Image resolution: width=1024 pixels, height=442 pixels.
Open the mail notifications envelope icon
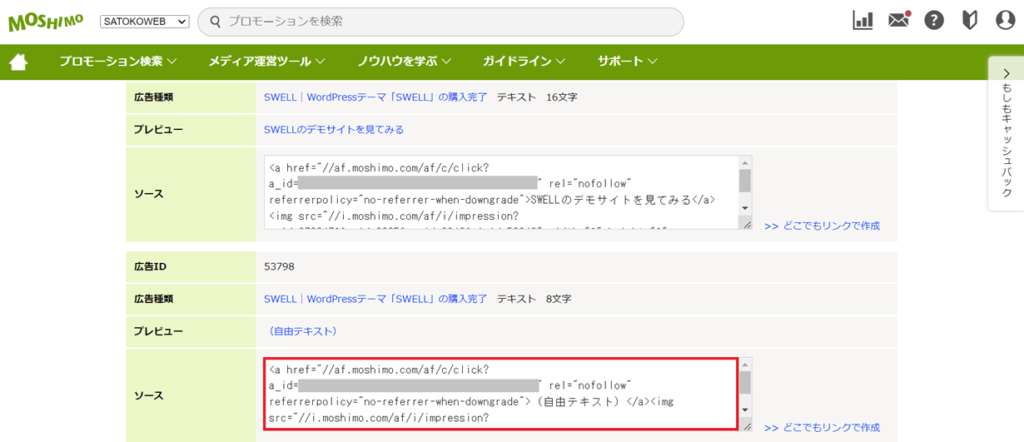coord(899,21)
